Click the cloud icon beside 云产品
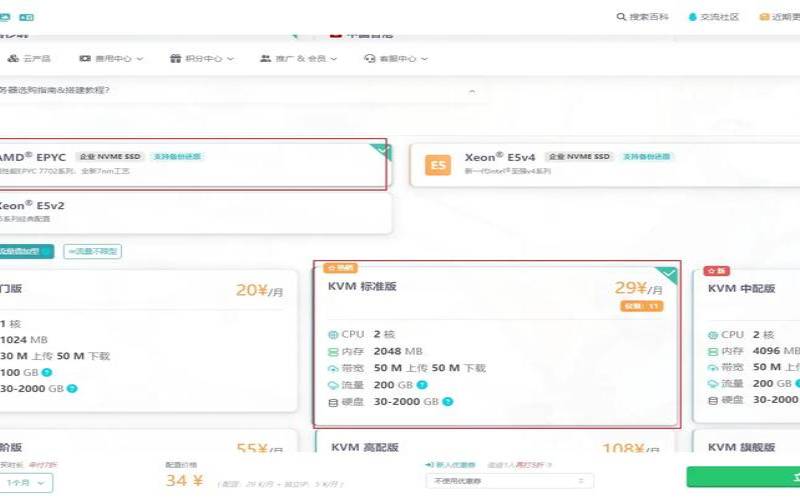Image resolution: width=800 pixels, height=500 pixels. [x=13, y=59]
